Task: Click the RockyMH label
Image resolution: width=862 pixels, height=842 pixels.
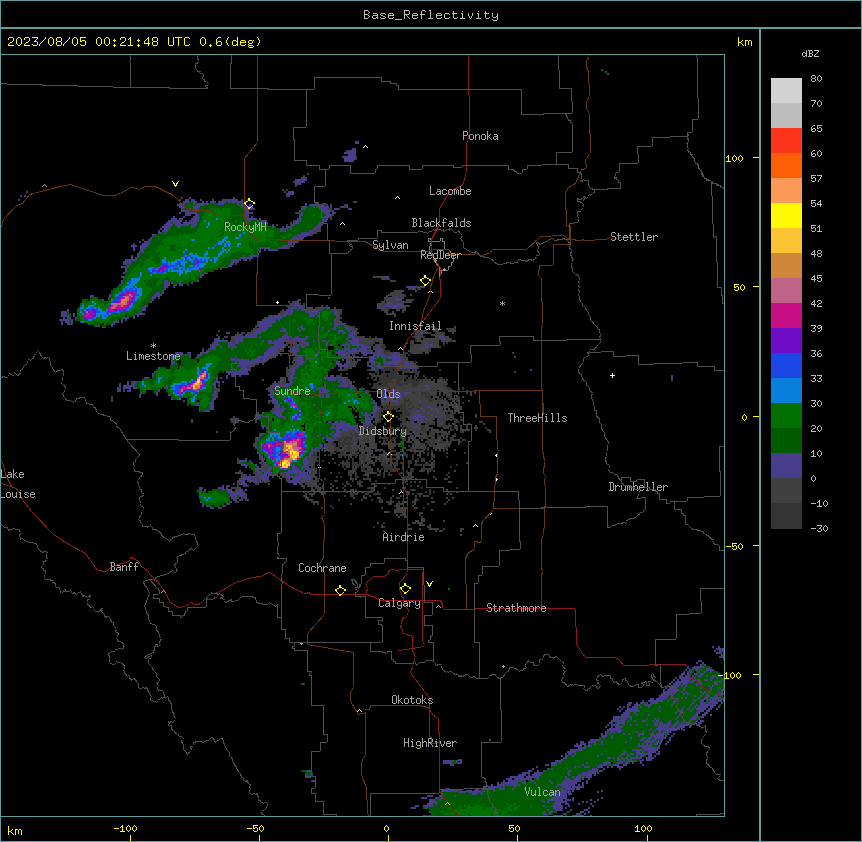Action: [245, 227]
